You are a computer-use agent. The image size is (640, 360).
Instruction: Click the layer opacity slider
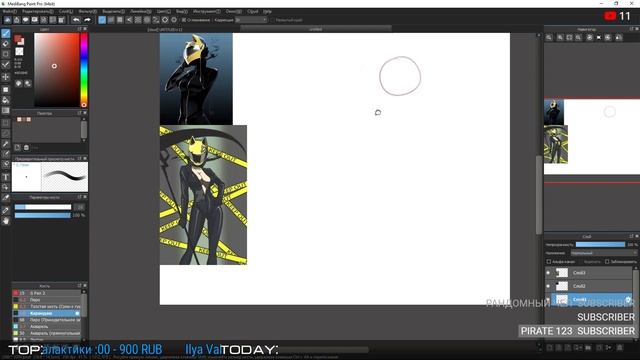600,244
